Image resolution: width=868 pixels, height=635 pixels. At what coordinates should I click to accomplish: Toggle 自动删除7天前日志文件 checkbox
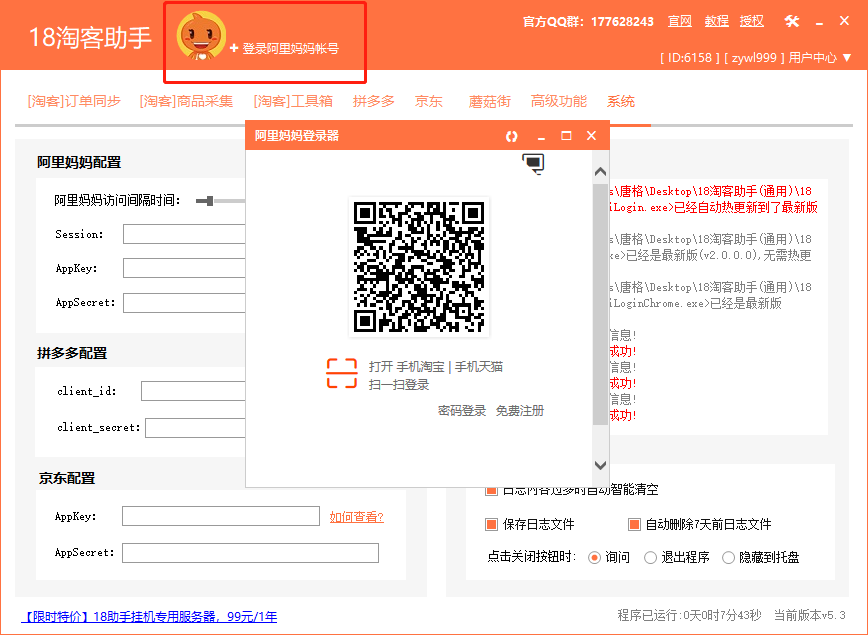coord(634,524)
